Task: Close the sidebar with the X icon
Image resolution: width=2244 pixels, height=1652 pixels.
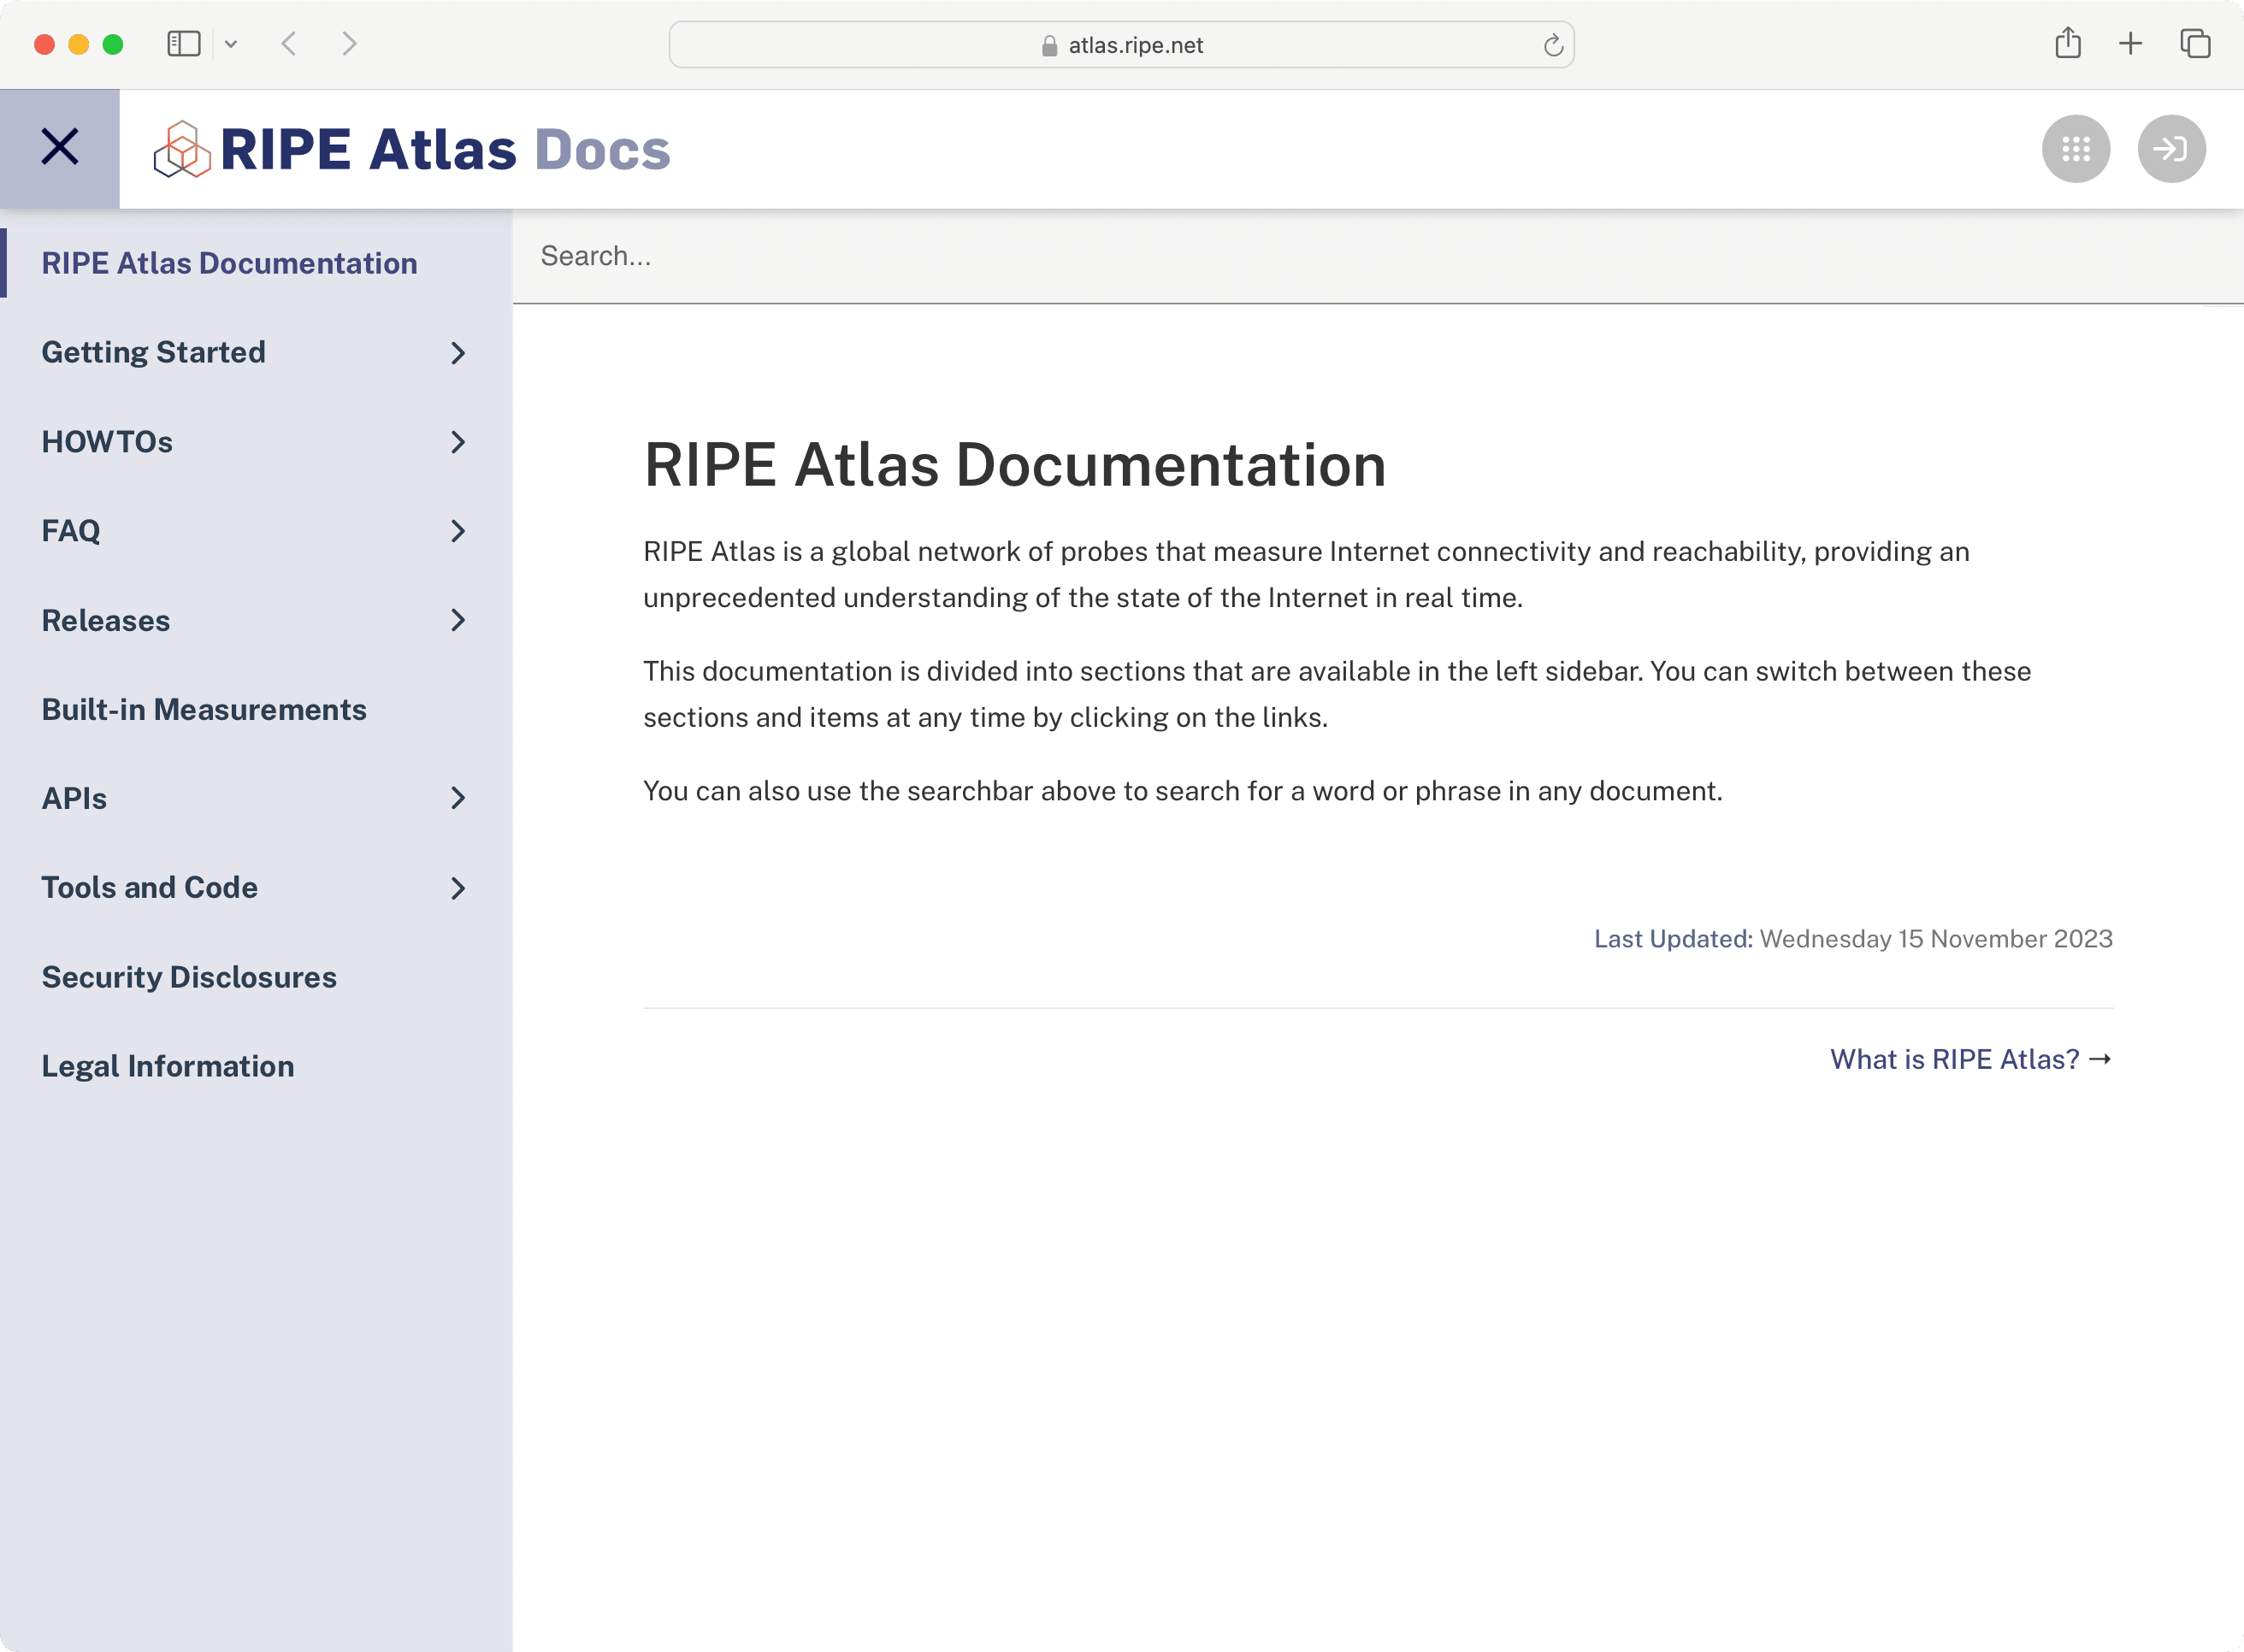Action: 58,146
